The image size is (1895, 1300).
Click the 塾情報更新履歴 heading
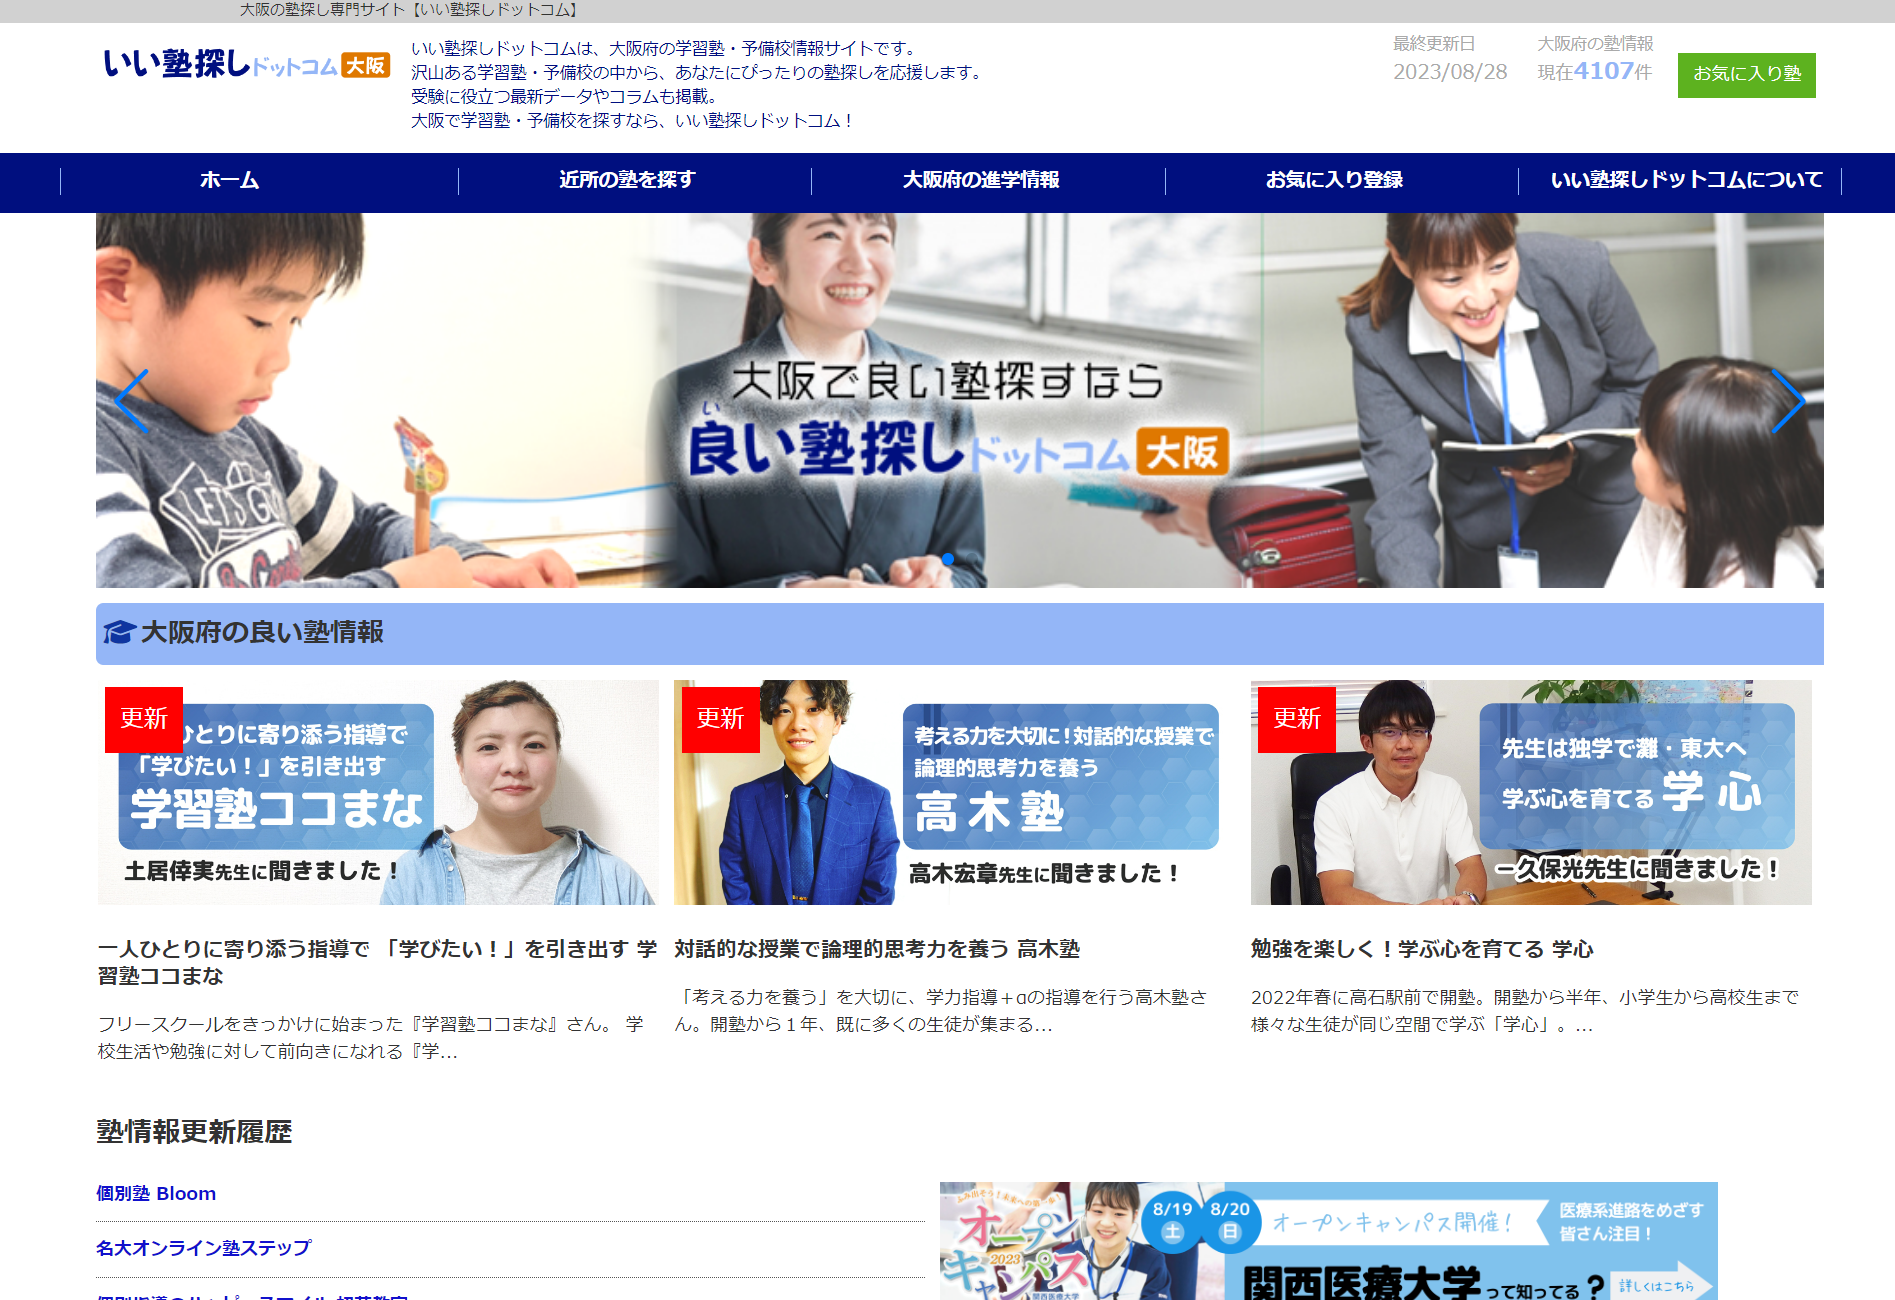point(194,1132)
